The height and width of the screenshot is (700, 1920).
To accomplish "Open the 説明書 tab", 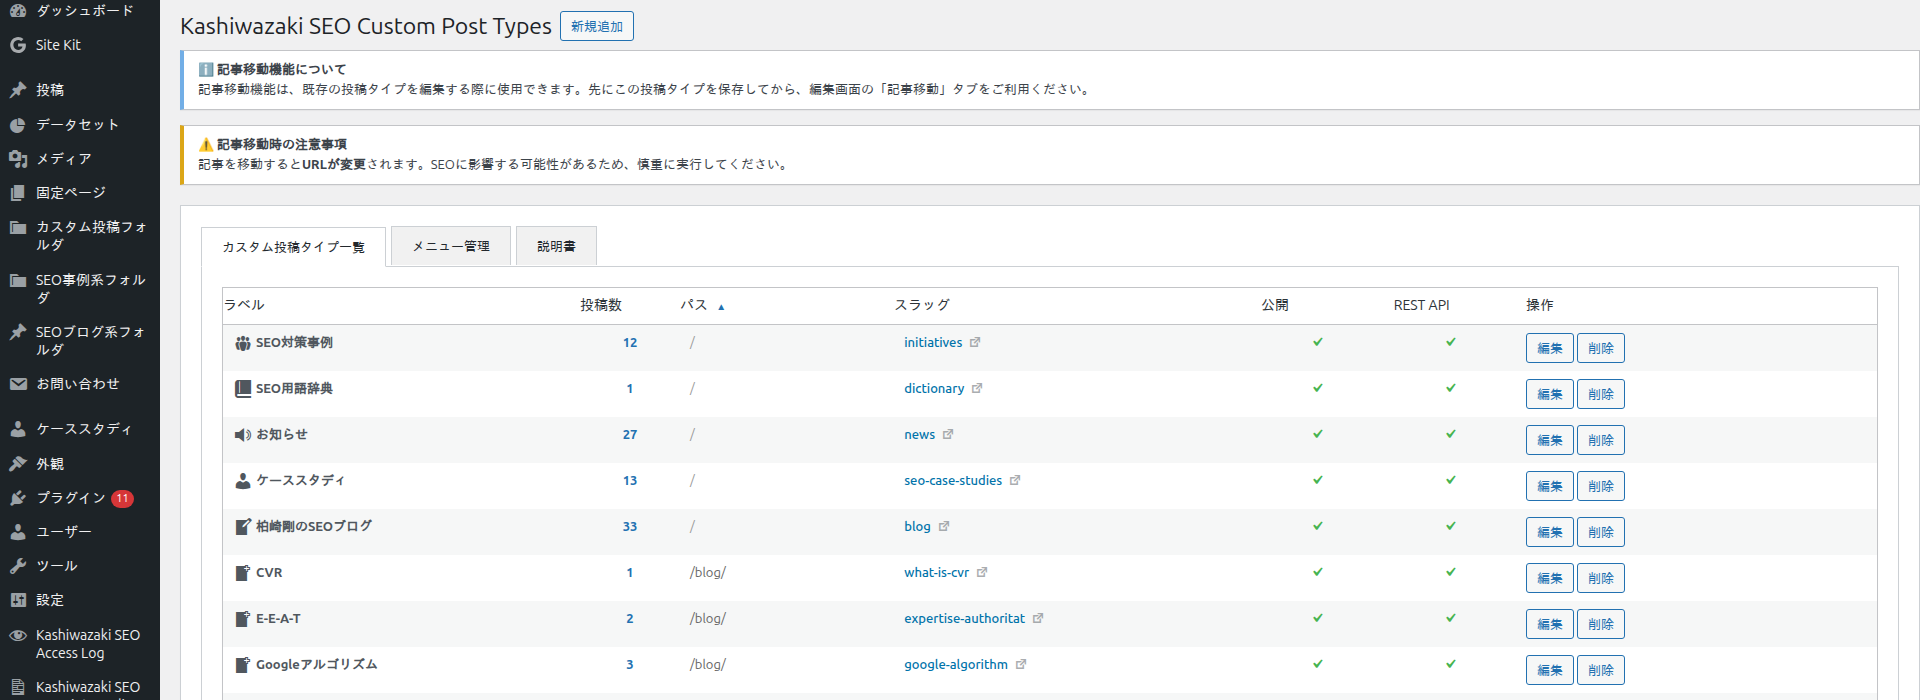I will coord(556,246).
